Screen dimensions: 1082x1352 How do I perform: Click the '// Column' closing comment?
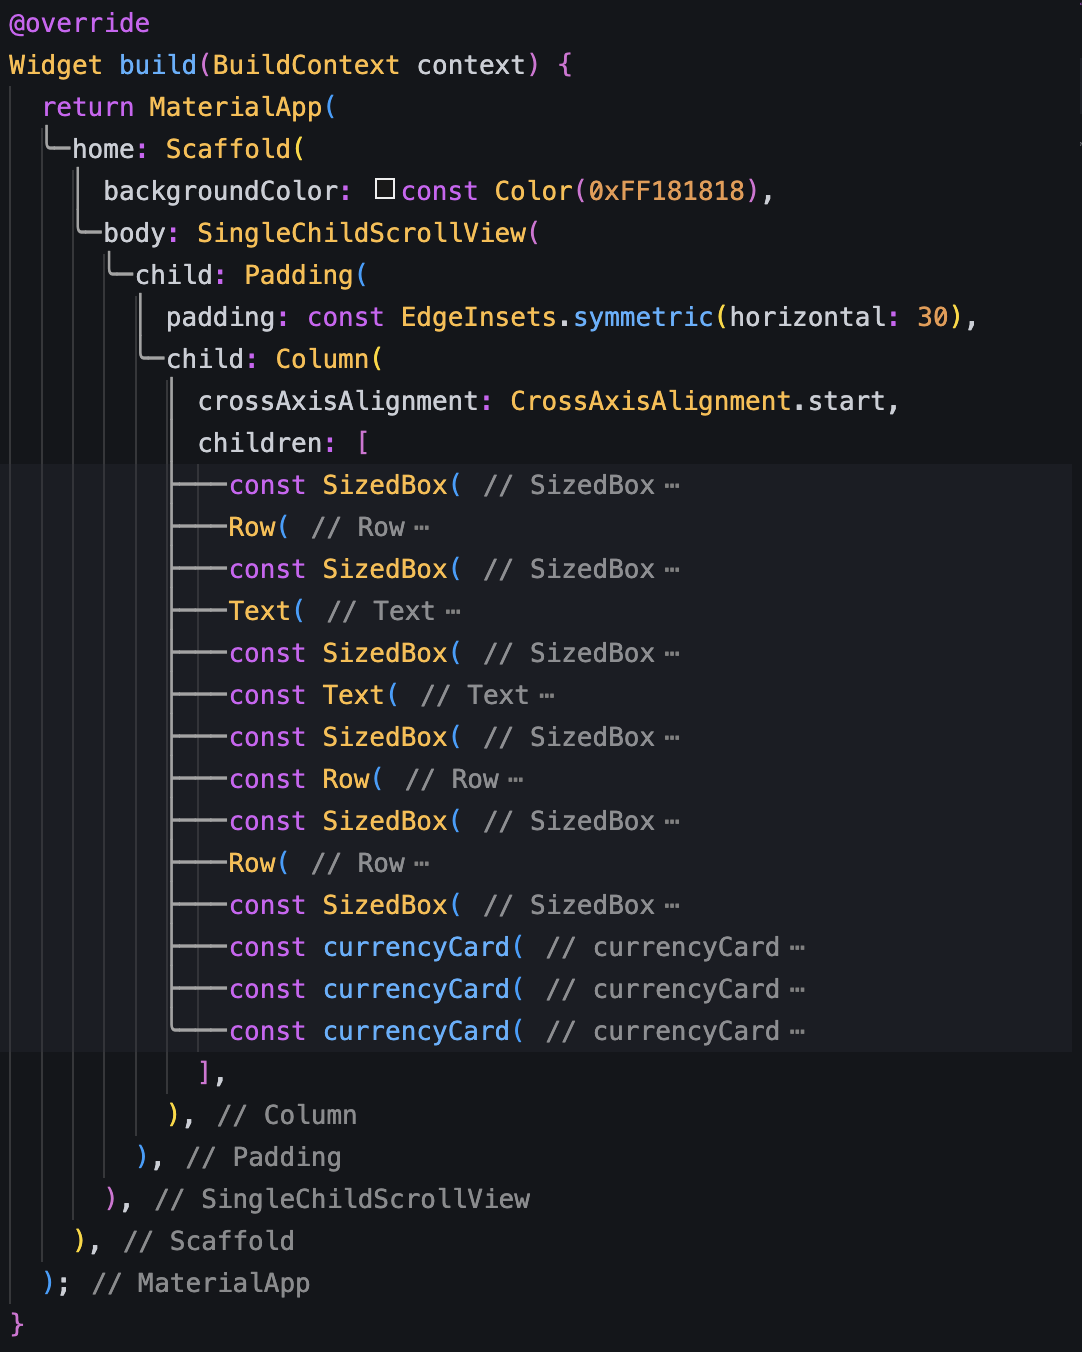[x=287, y=1115]
